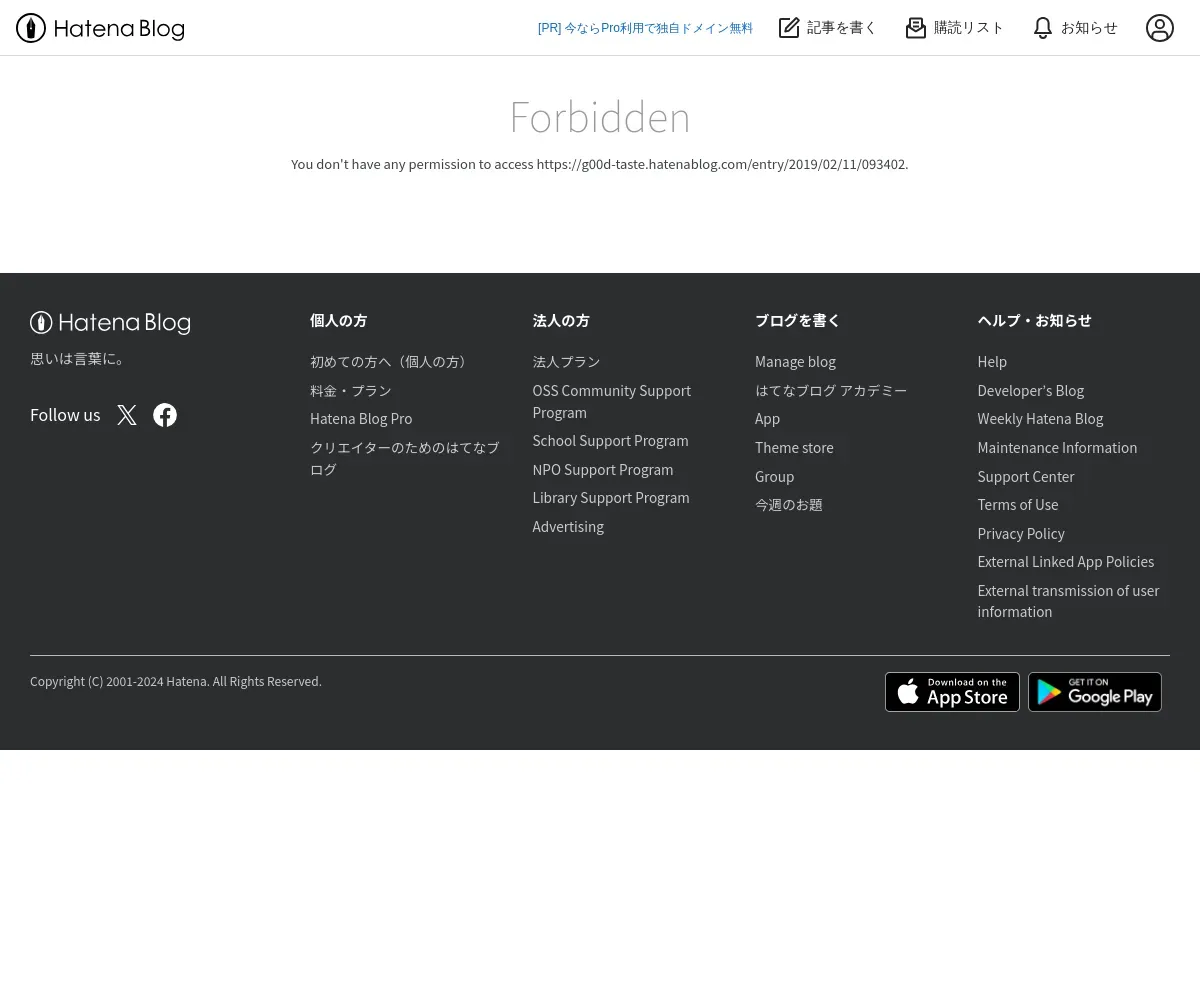This screenshot has width=1200, height=1000.
Task: Open the Theme store link
Action: 794,448
